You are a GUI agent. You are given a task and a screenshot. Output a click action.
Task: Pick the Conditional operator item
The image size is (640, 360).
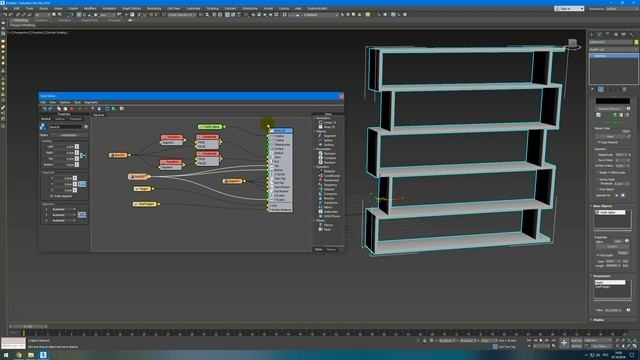[x=329, y=176]
